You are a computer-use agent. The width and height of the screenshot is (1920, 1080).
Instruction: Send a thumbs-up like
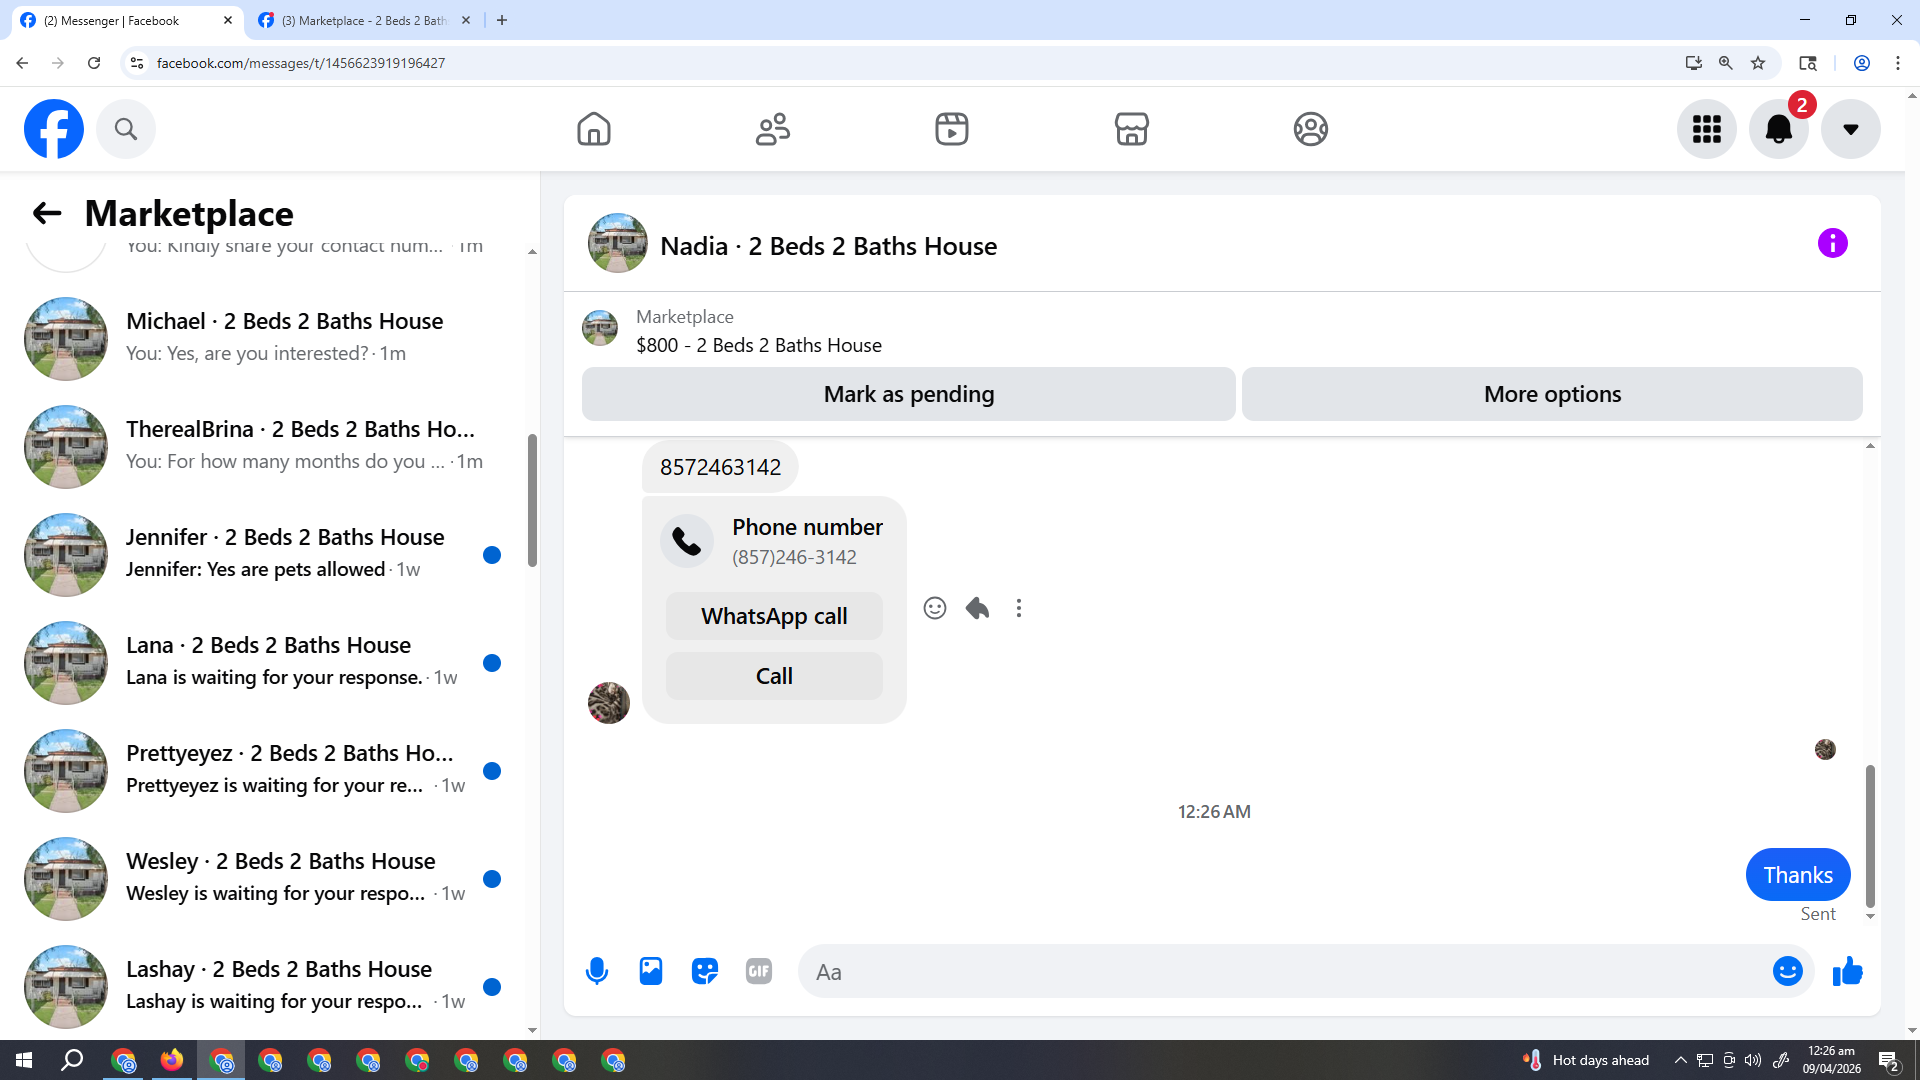tap(1847, 971)
